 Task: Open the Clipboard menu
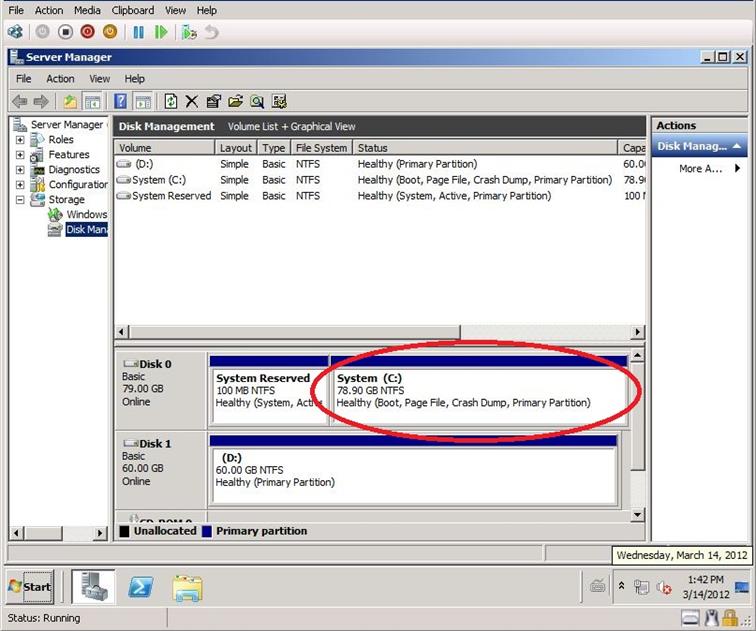(x=132, y=10)
